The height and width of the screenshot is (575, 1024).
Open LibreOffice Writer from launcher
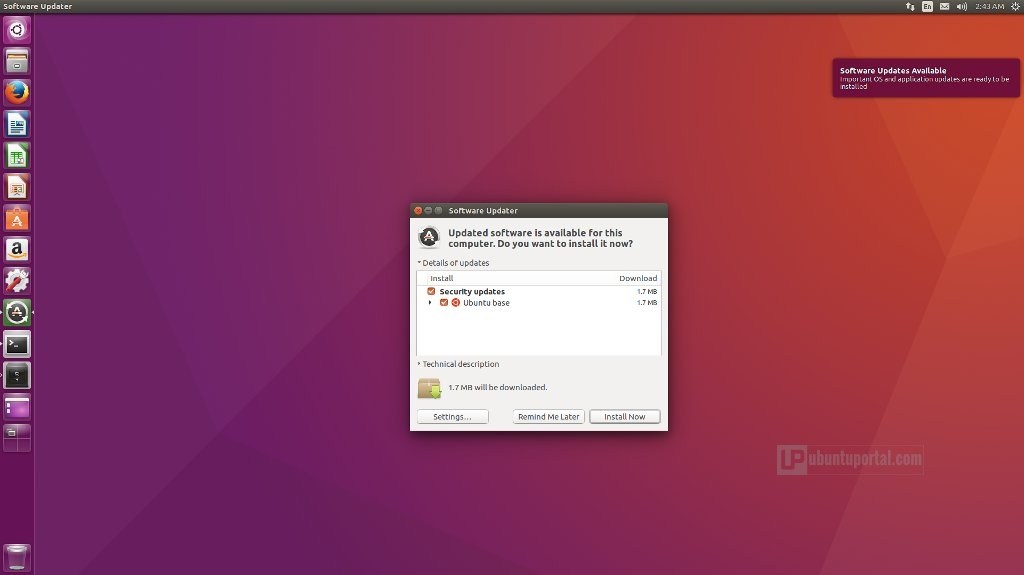point(17,124)
